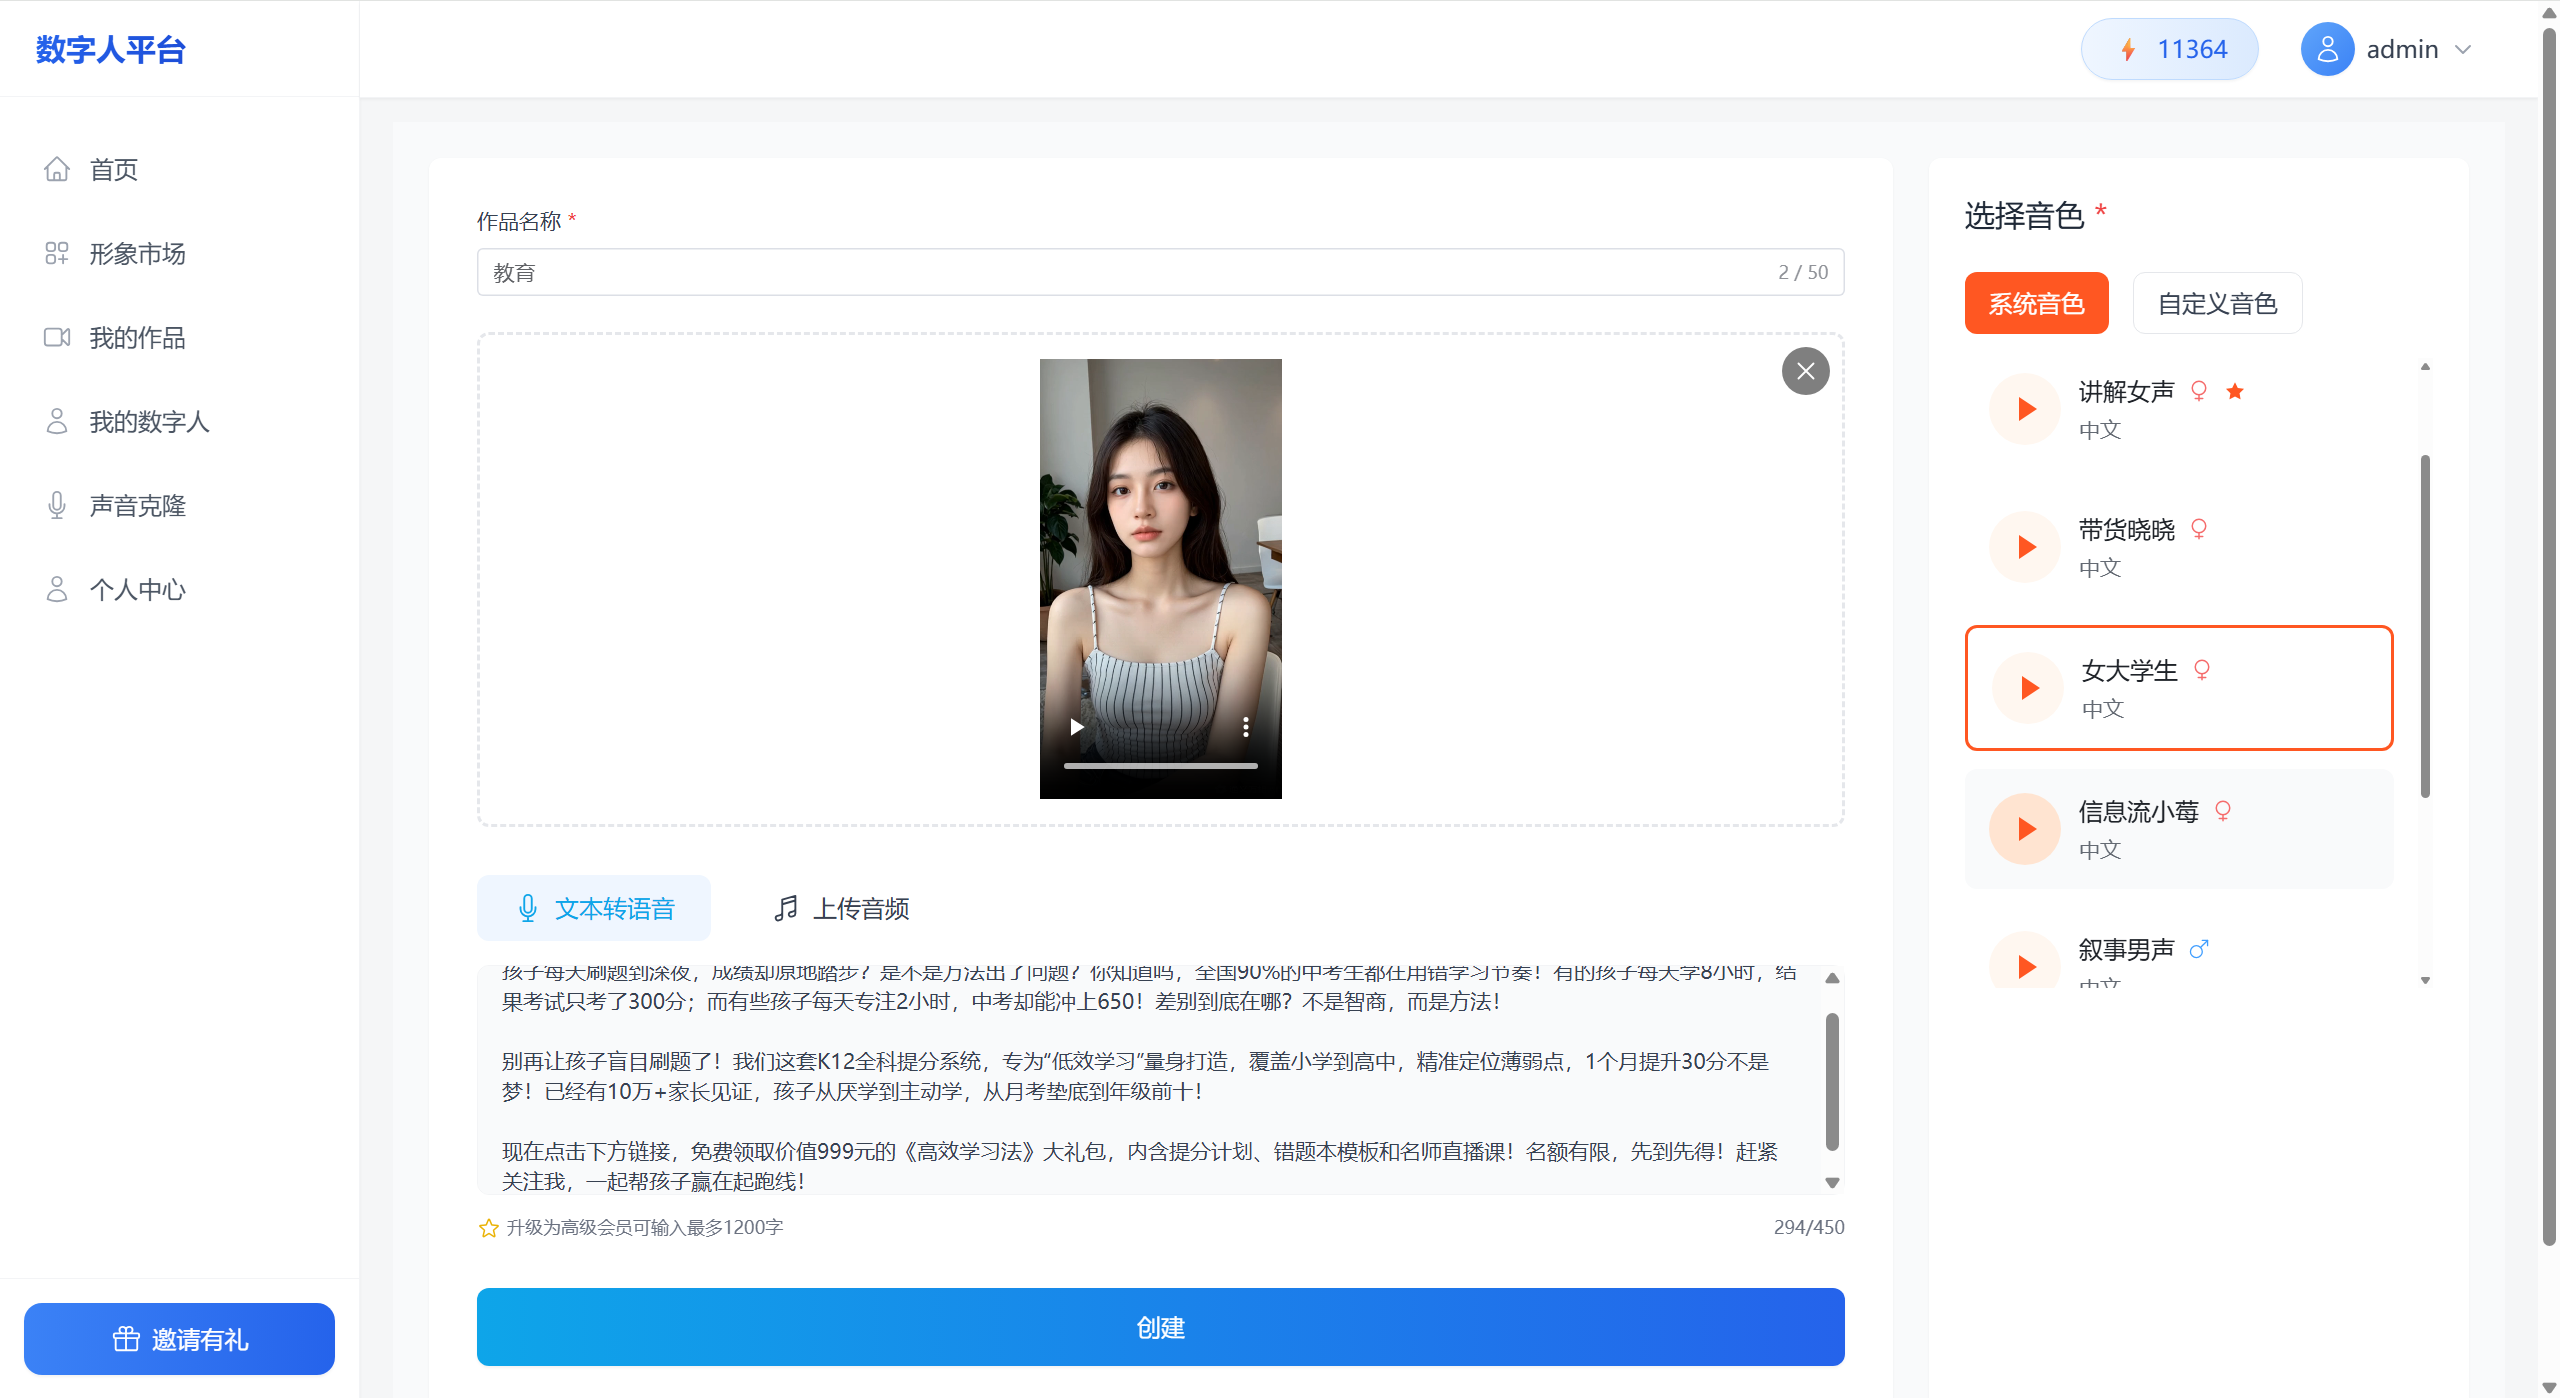Click the lightning points balance 11364
2560x1398 pixels.
pos(2169,49)
